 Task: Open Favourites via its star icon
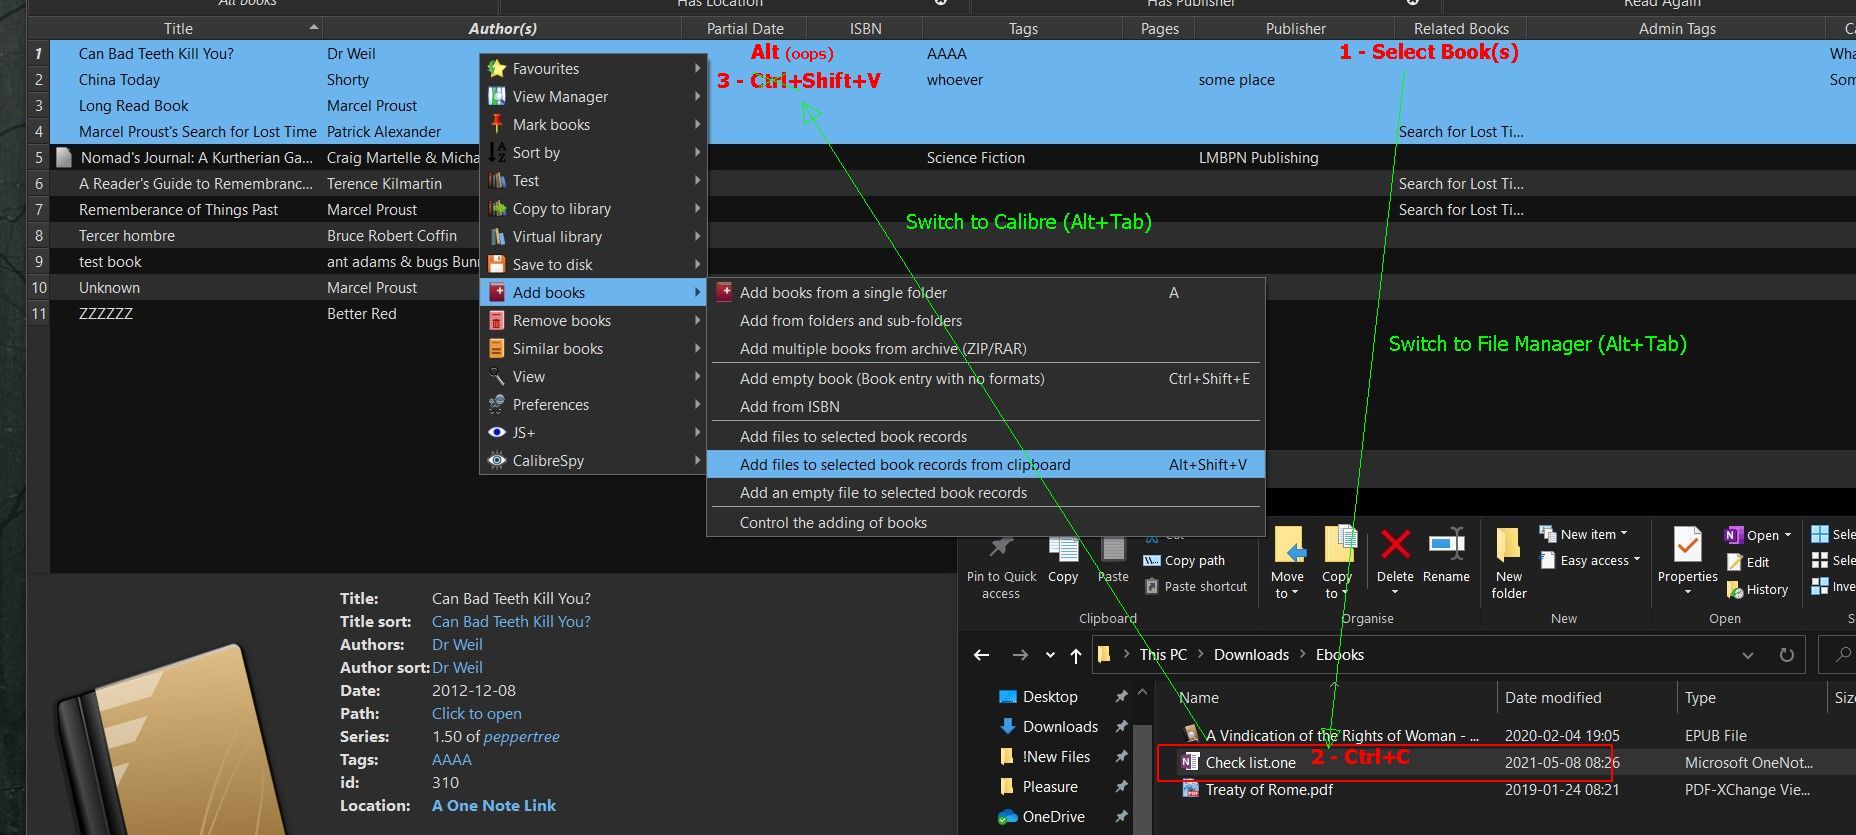(x=496, y=68)
